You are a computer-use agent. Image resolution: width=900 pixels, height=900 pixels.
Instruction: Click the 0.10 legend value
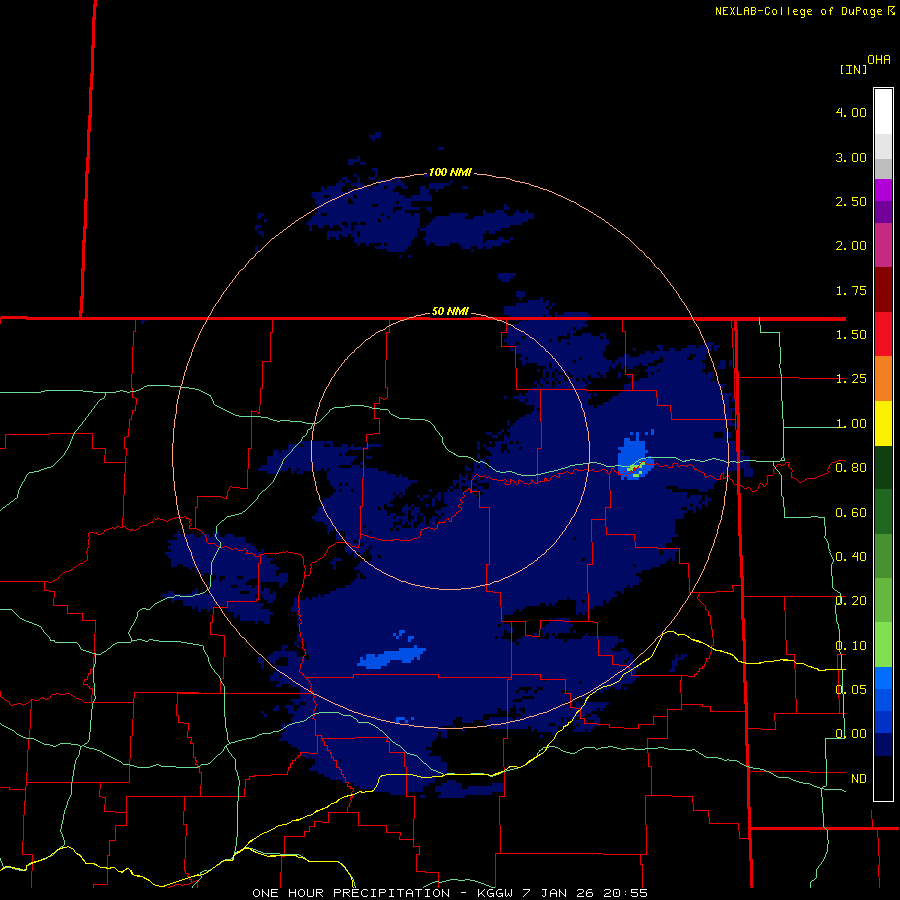pos(851,646)
